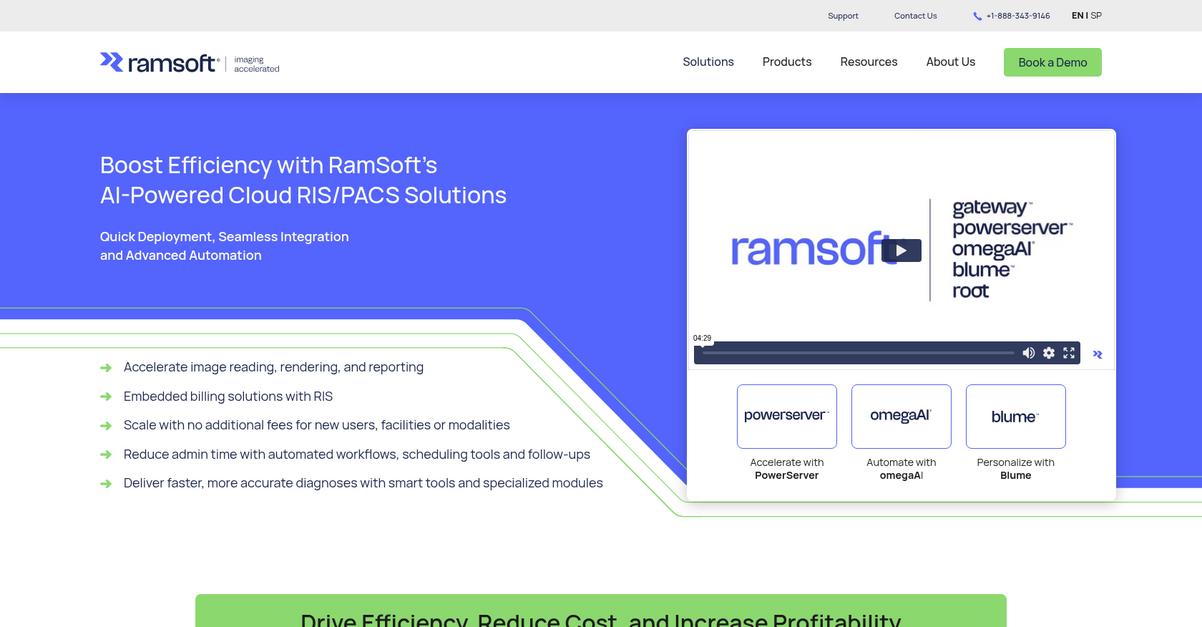Image resolution: width=1202 pixels, height=627 pixels.
Task: Click 'Reduce admin time with automated workflows' line
Action: tap(357, 454)
